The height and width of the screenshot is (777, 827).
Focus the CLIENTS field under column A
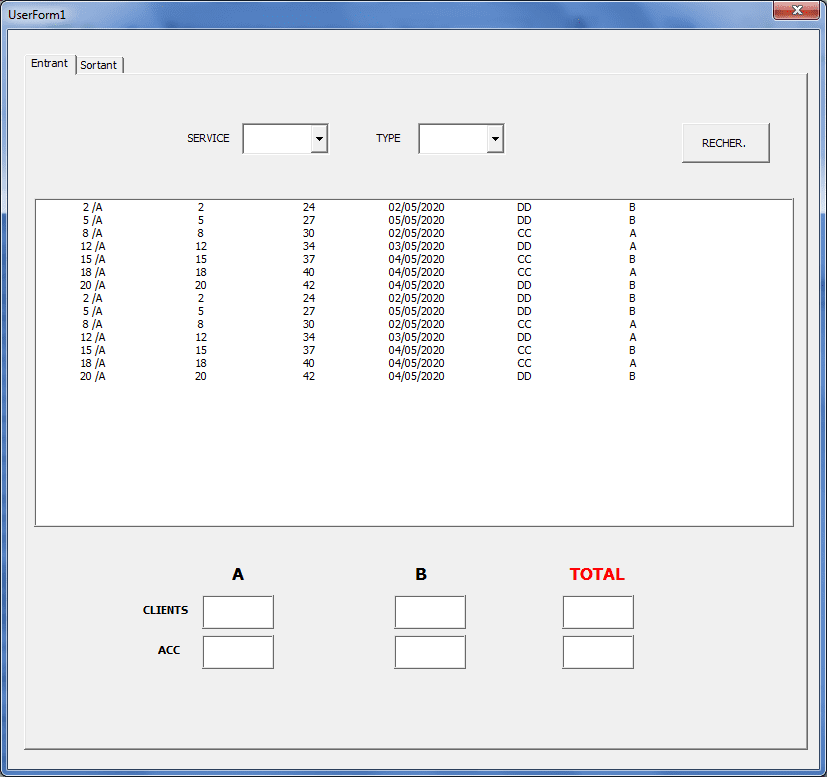[x=238, y=612]
